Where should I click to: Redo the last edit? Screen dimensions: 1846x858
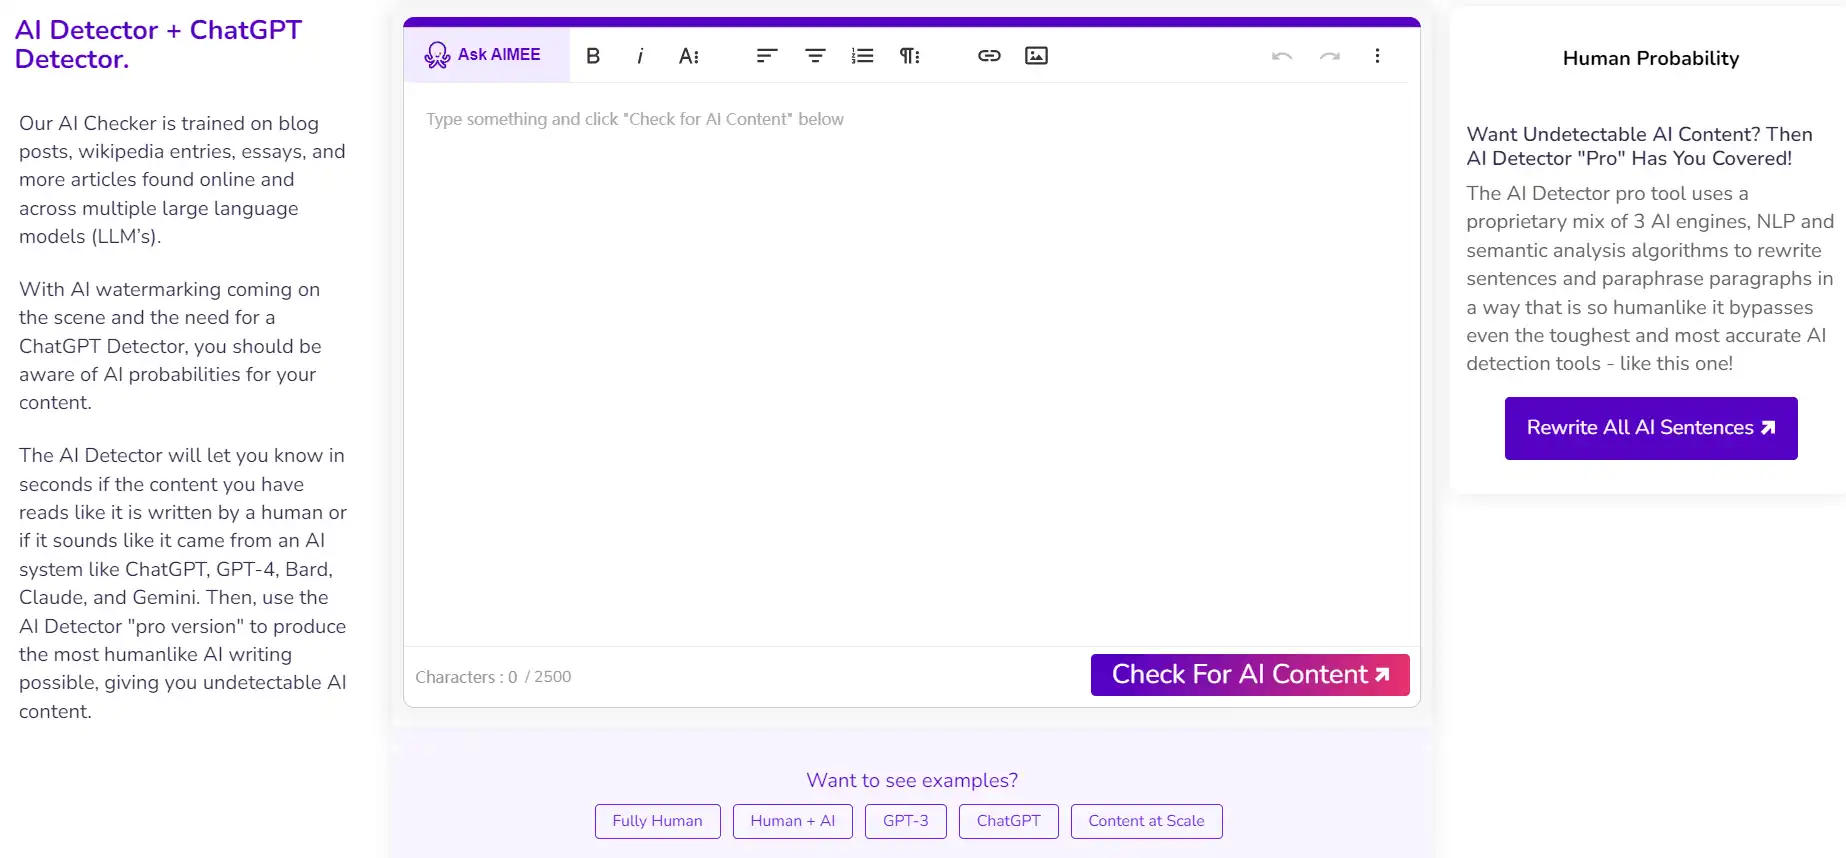coord(1330,56)
